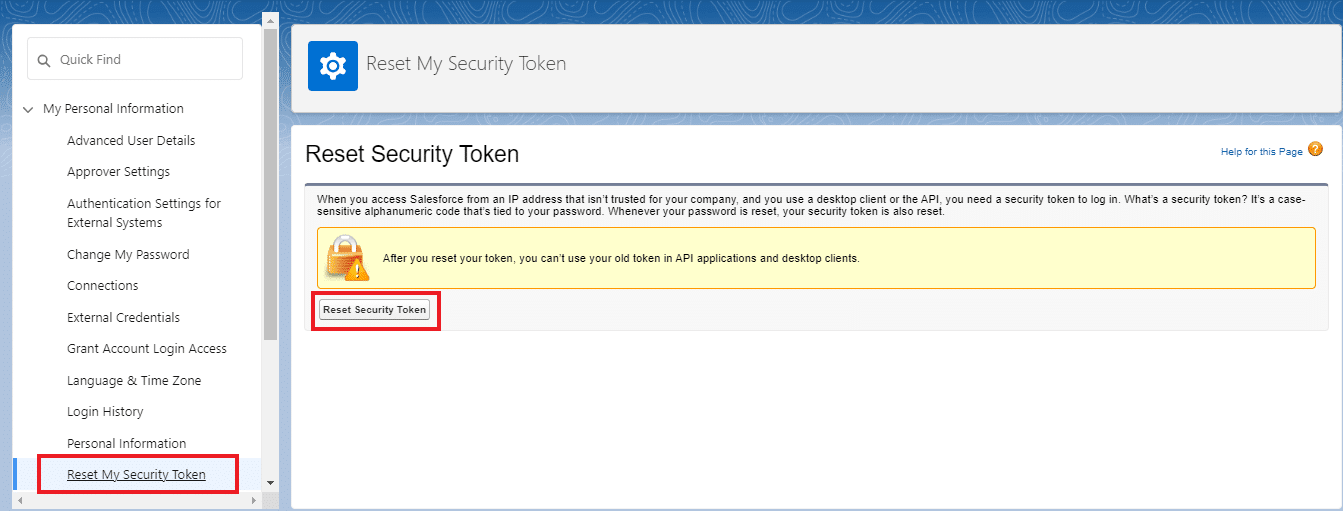The height and width of the screenshot is (511, 1343).
Task: Open the Connections menu item
Action: point(102,286)
